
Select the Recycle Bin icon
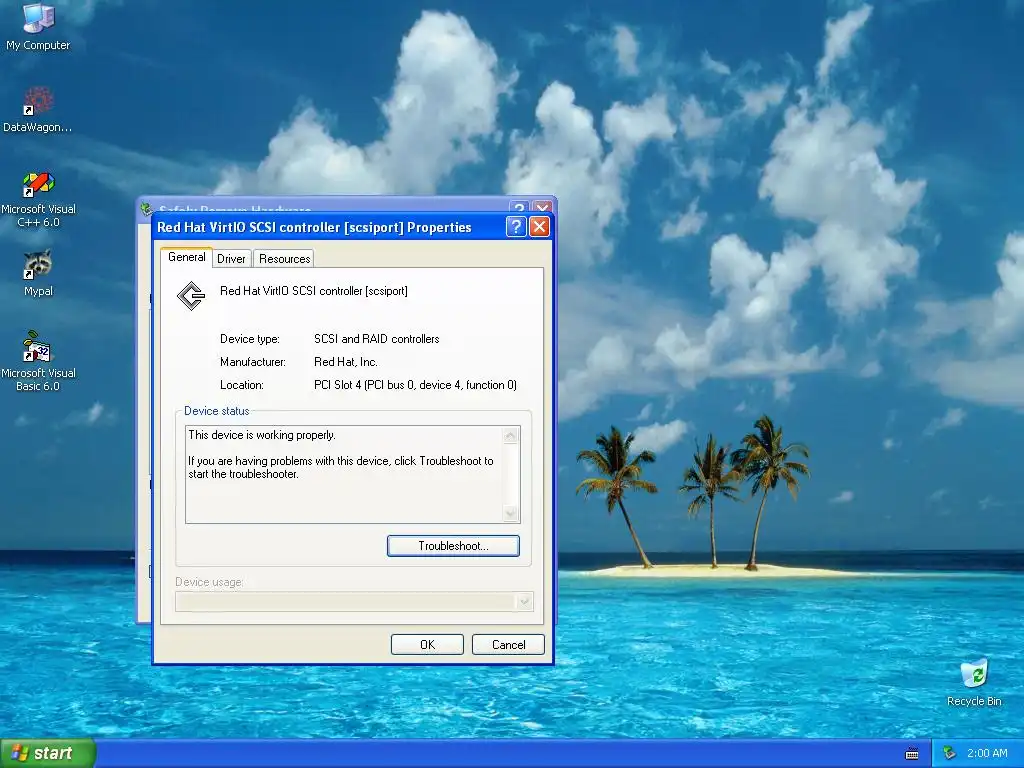[974, 682]
